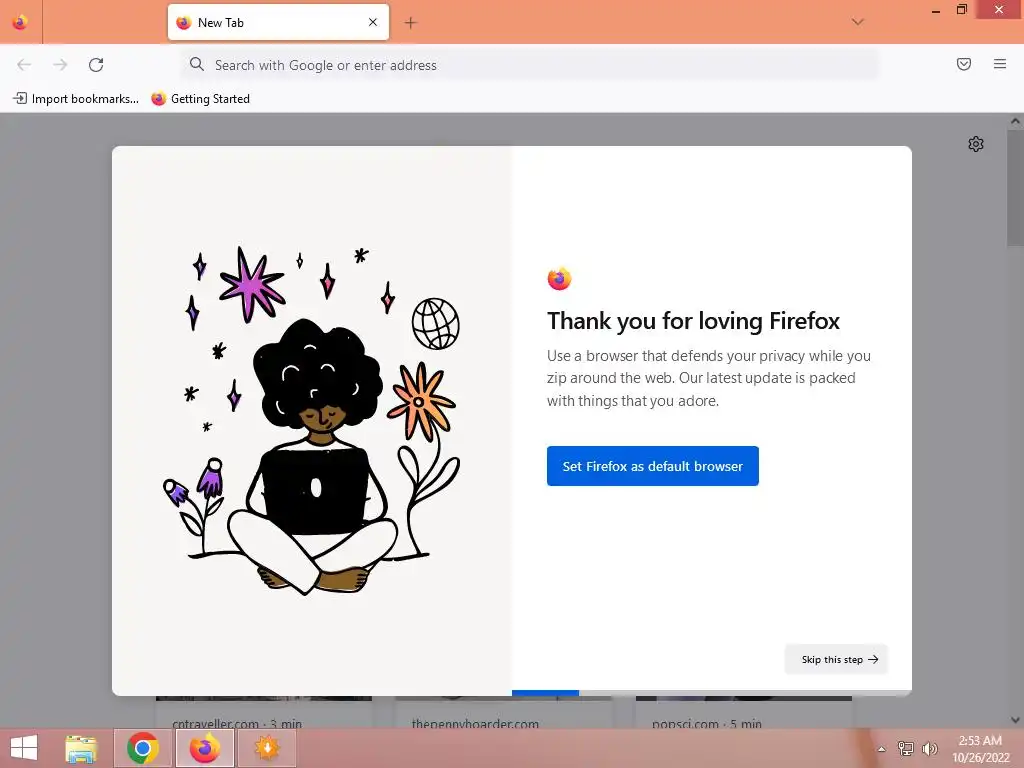
Task: Go back with the back arrow
Action: 24,65
